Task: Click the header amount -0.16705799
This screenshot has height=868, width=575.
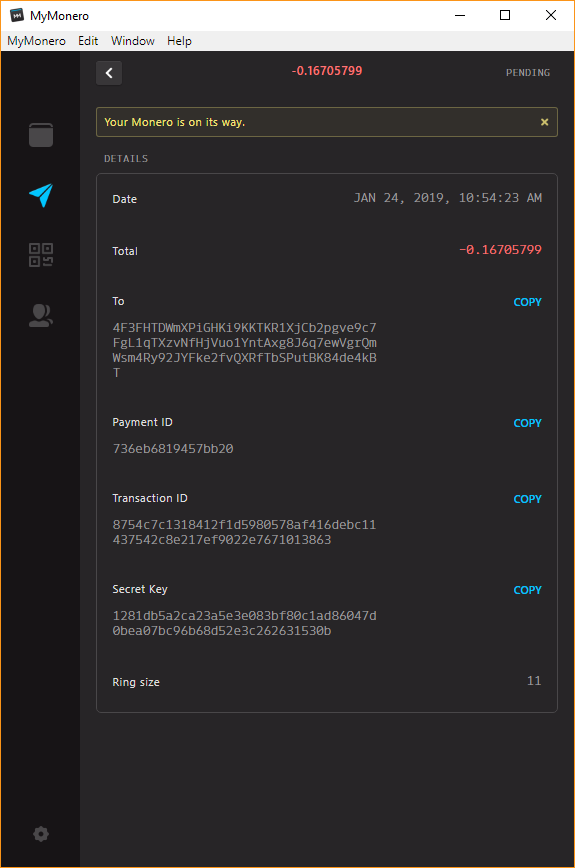Action: click(327, 71)
